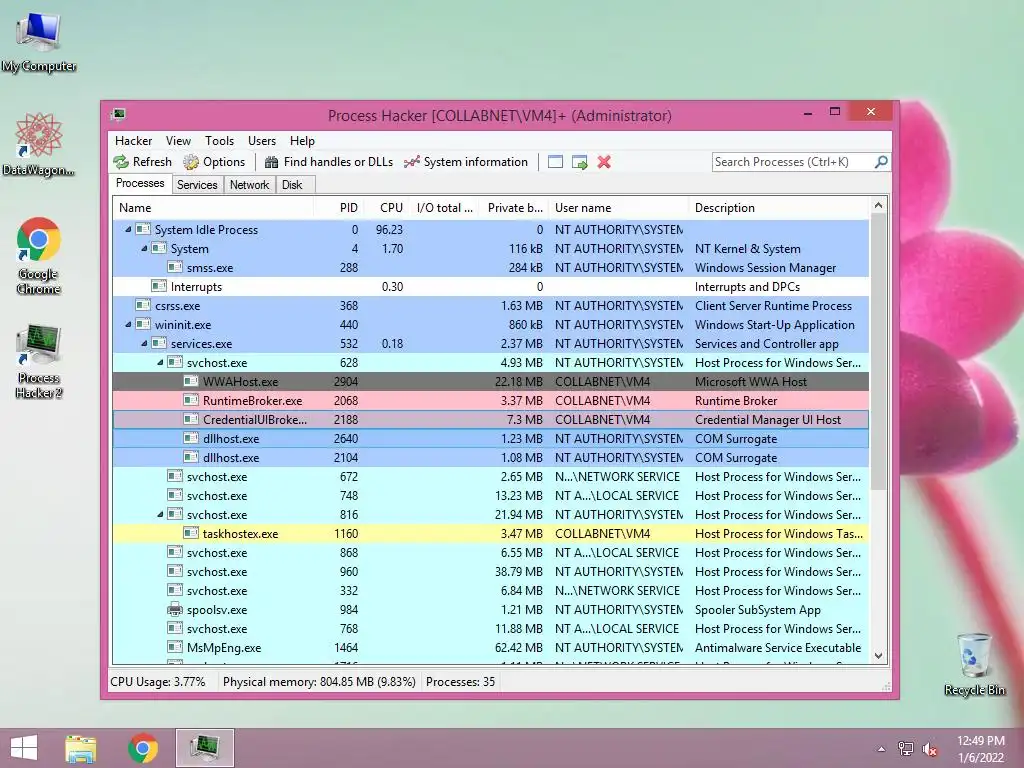Open the View menu

(178, 141)
